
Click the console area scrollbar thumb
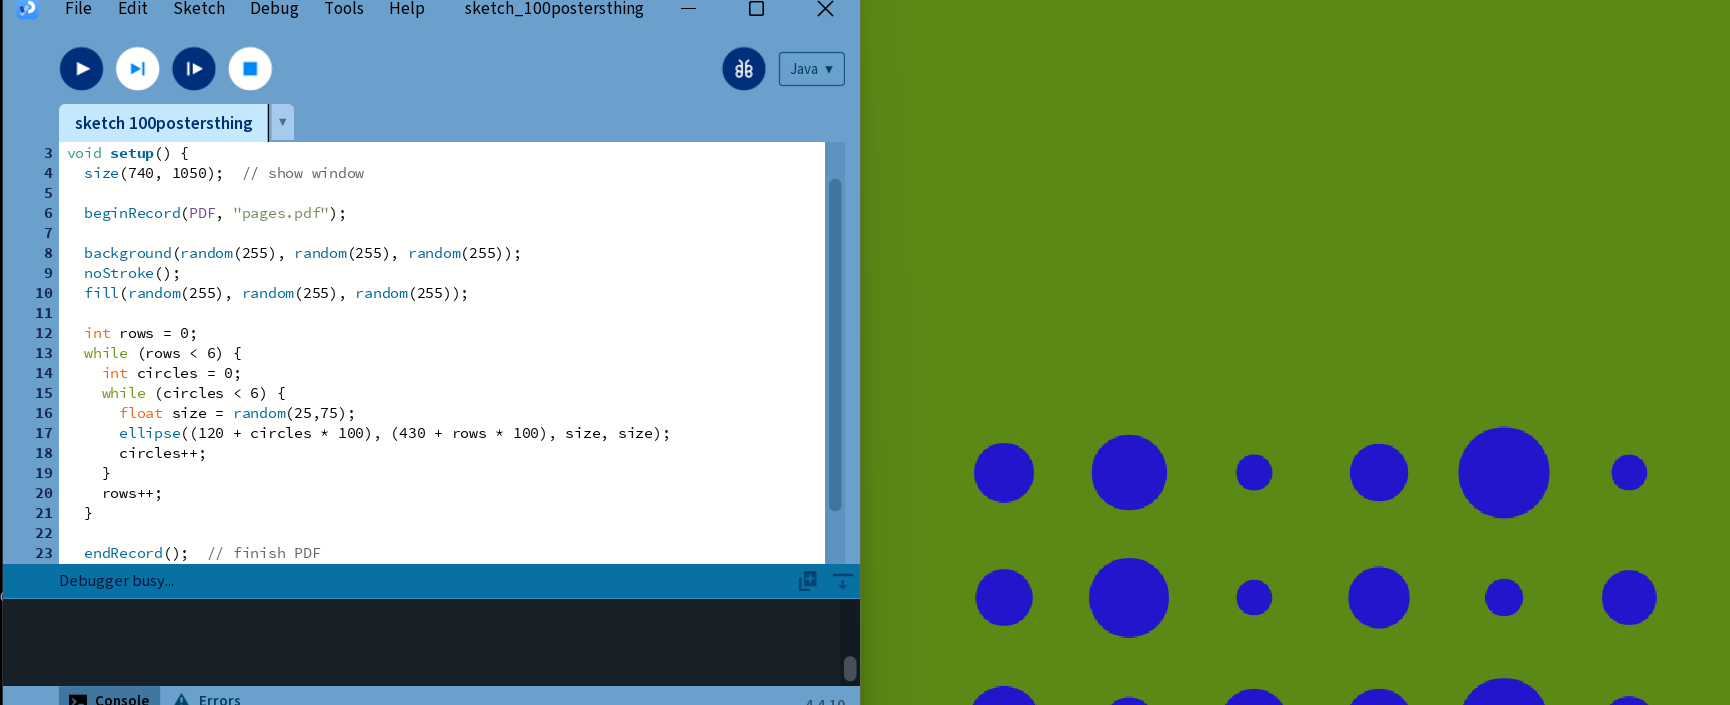point(850,668)
